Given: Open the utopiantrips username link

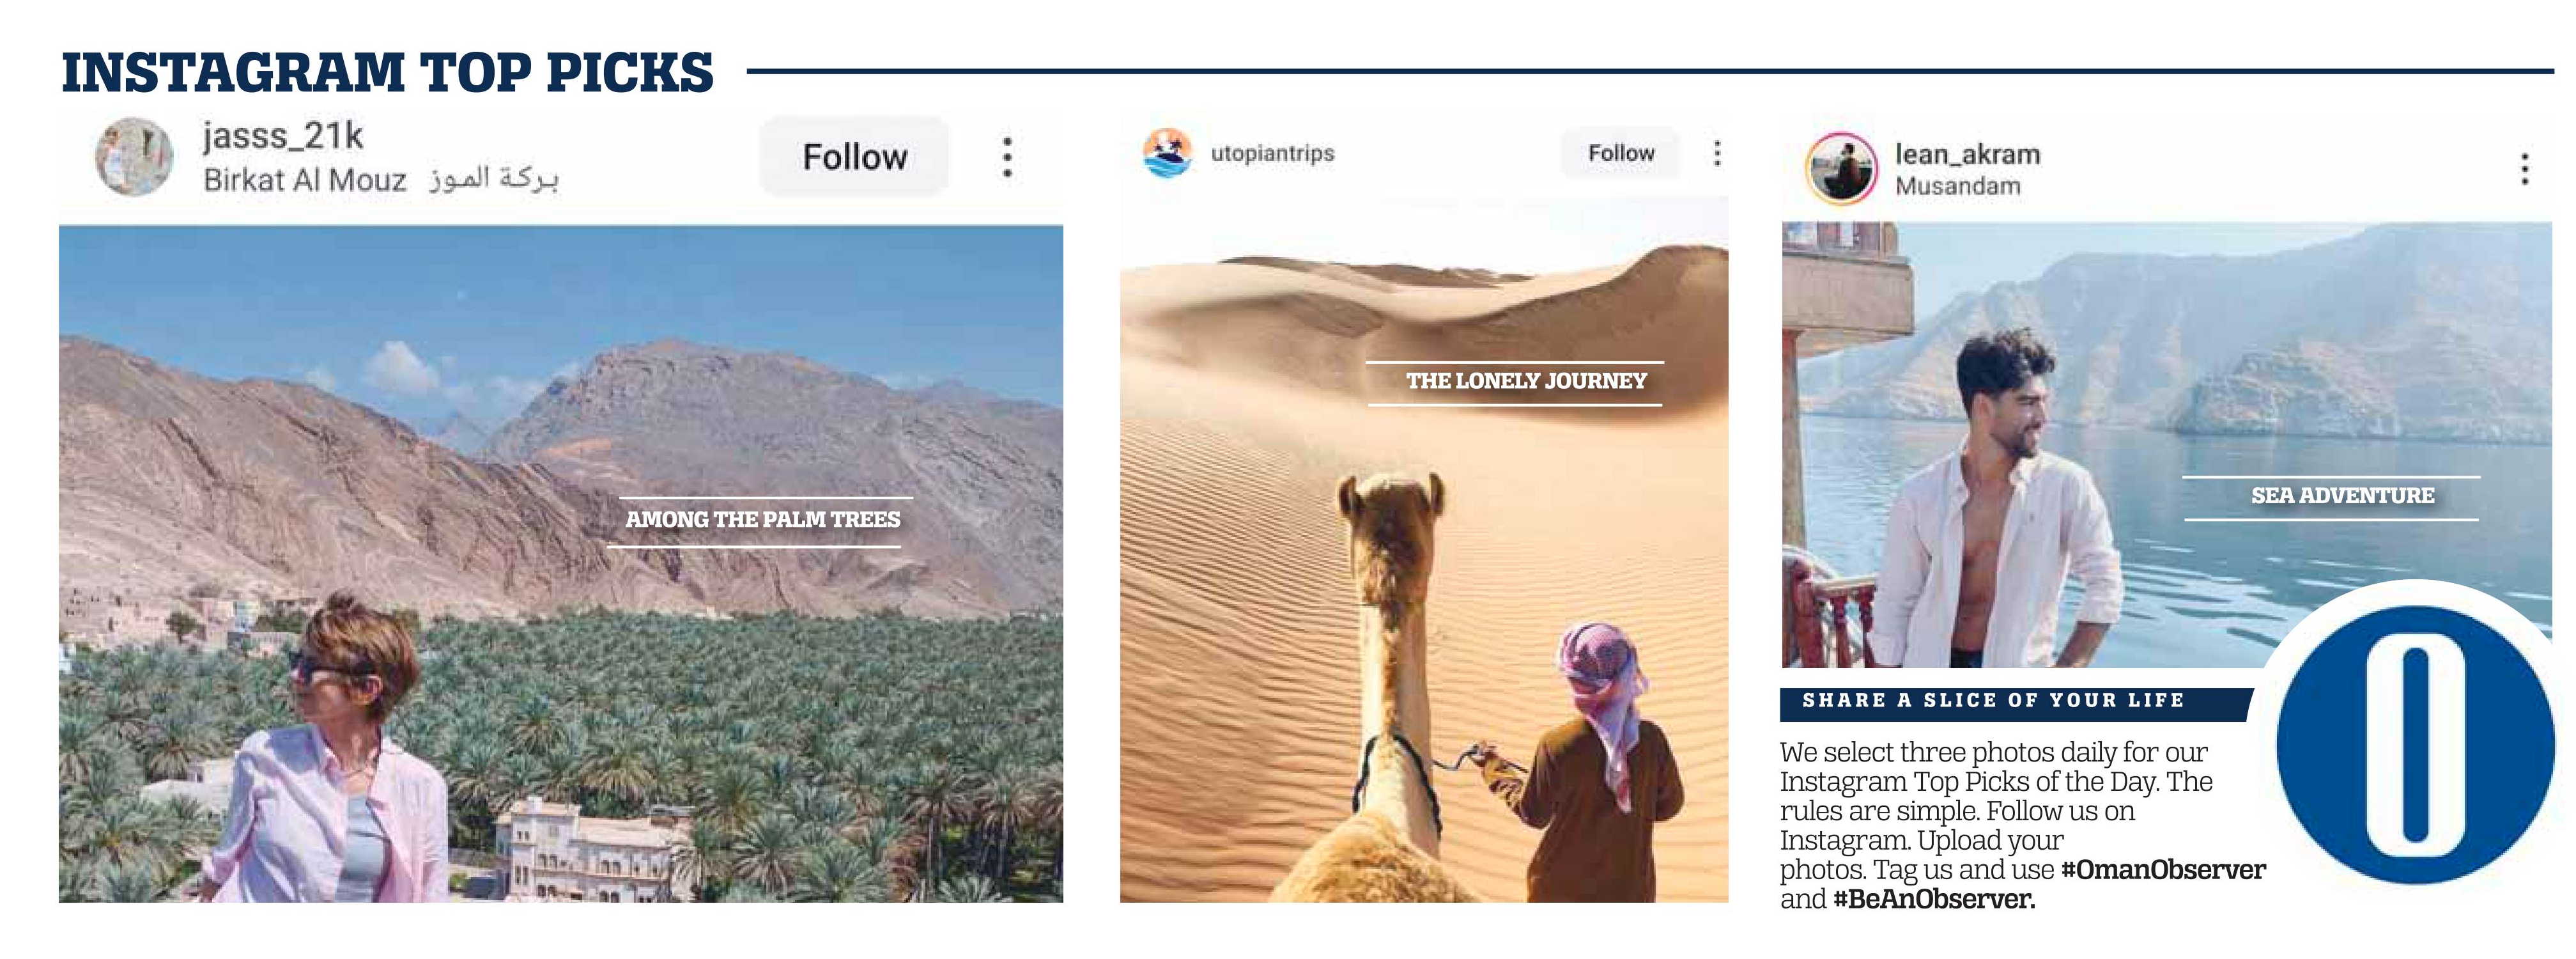Looking at the screenshot, I should pyautogui.click(x=1272, y=153).
